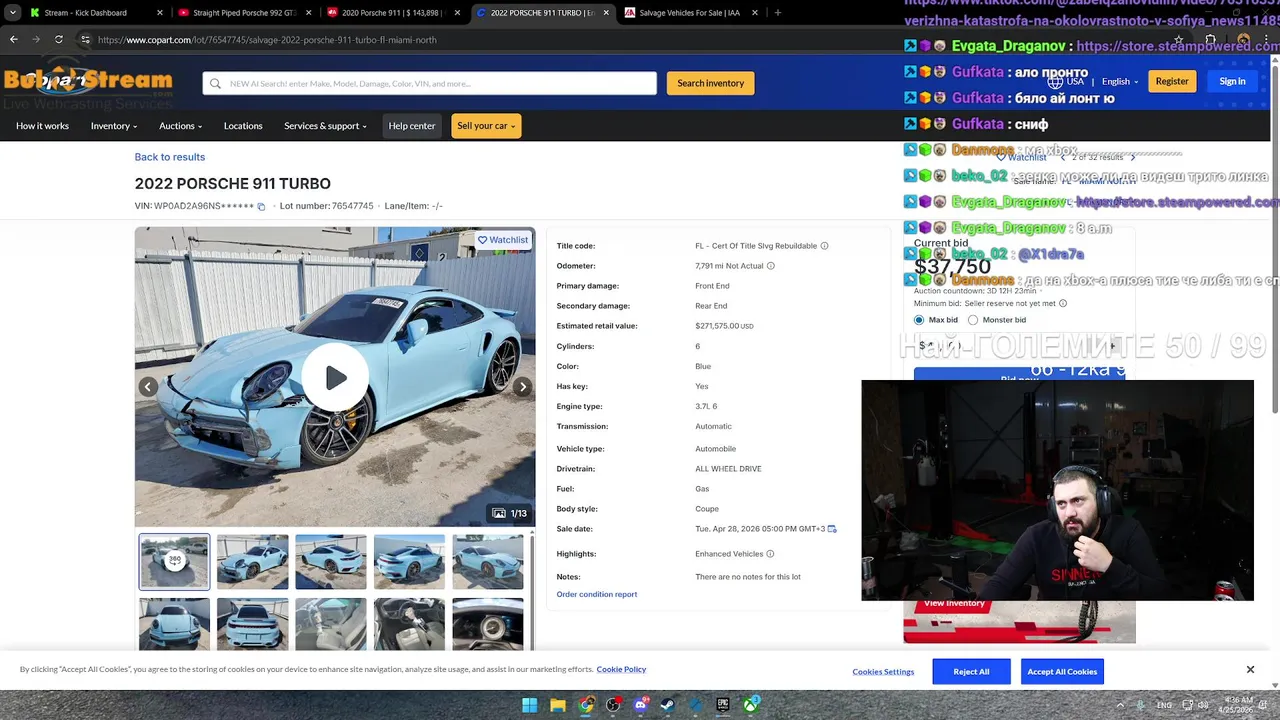Add sale date to calendar icon
Image resolution: width=1280 pixels, height=720 pixels.
[x=832, y=529]
